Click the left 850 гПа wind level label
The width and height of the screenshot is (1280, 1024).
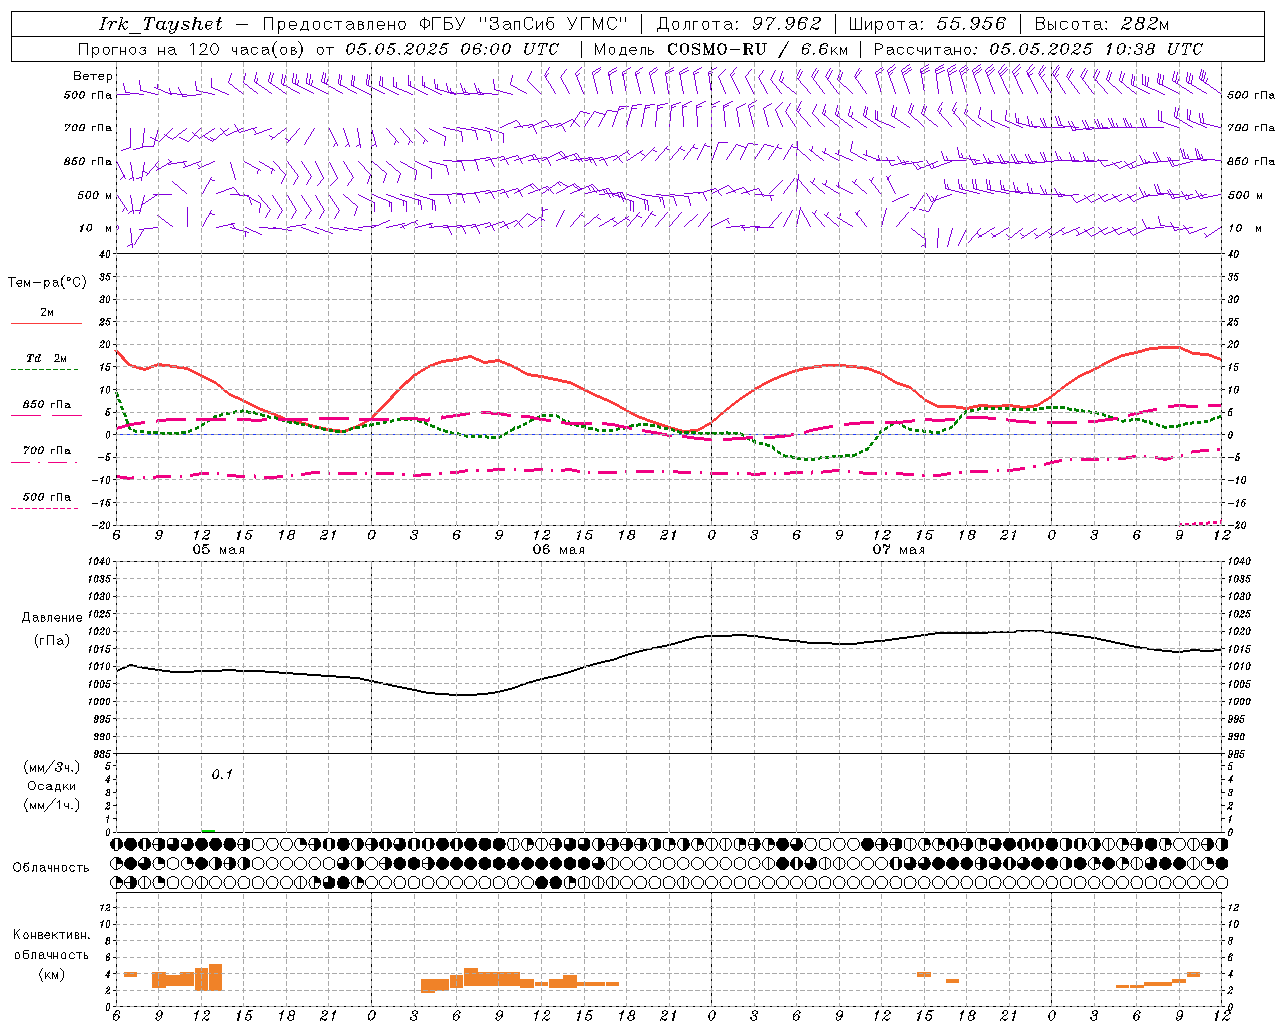point(88,161)
